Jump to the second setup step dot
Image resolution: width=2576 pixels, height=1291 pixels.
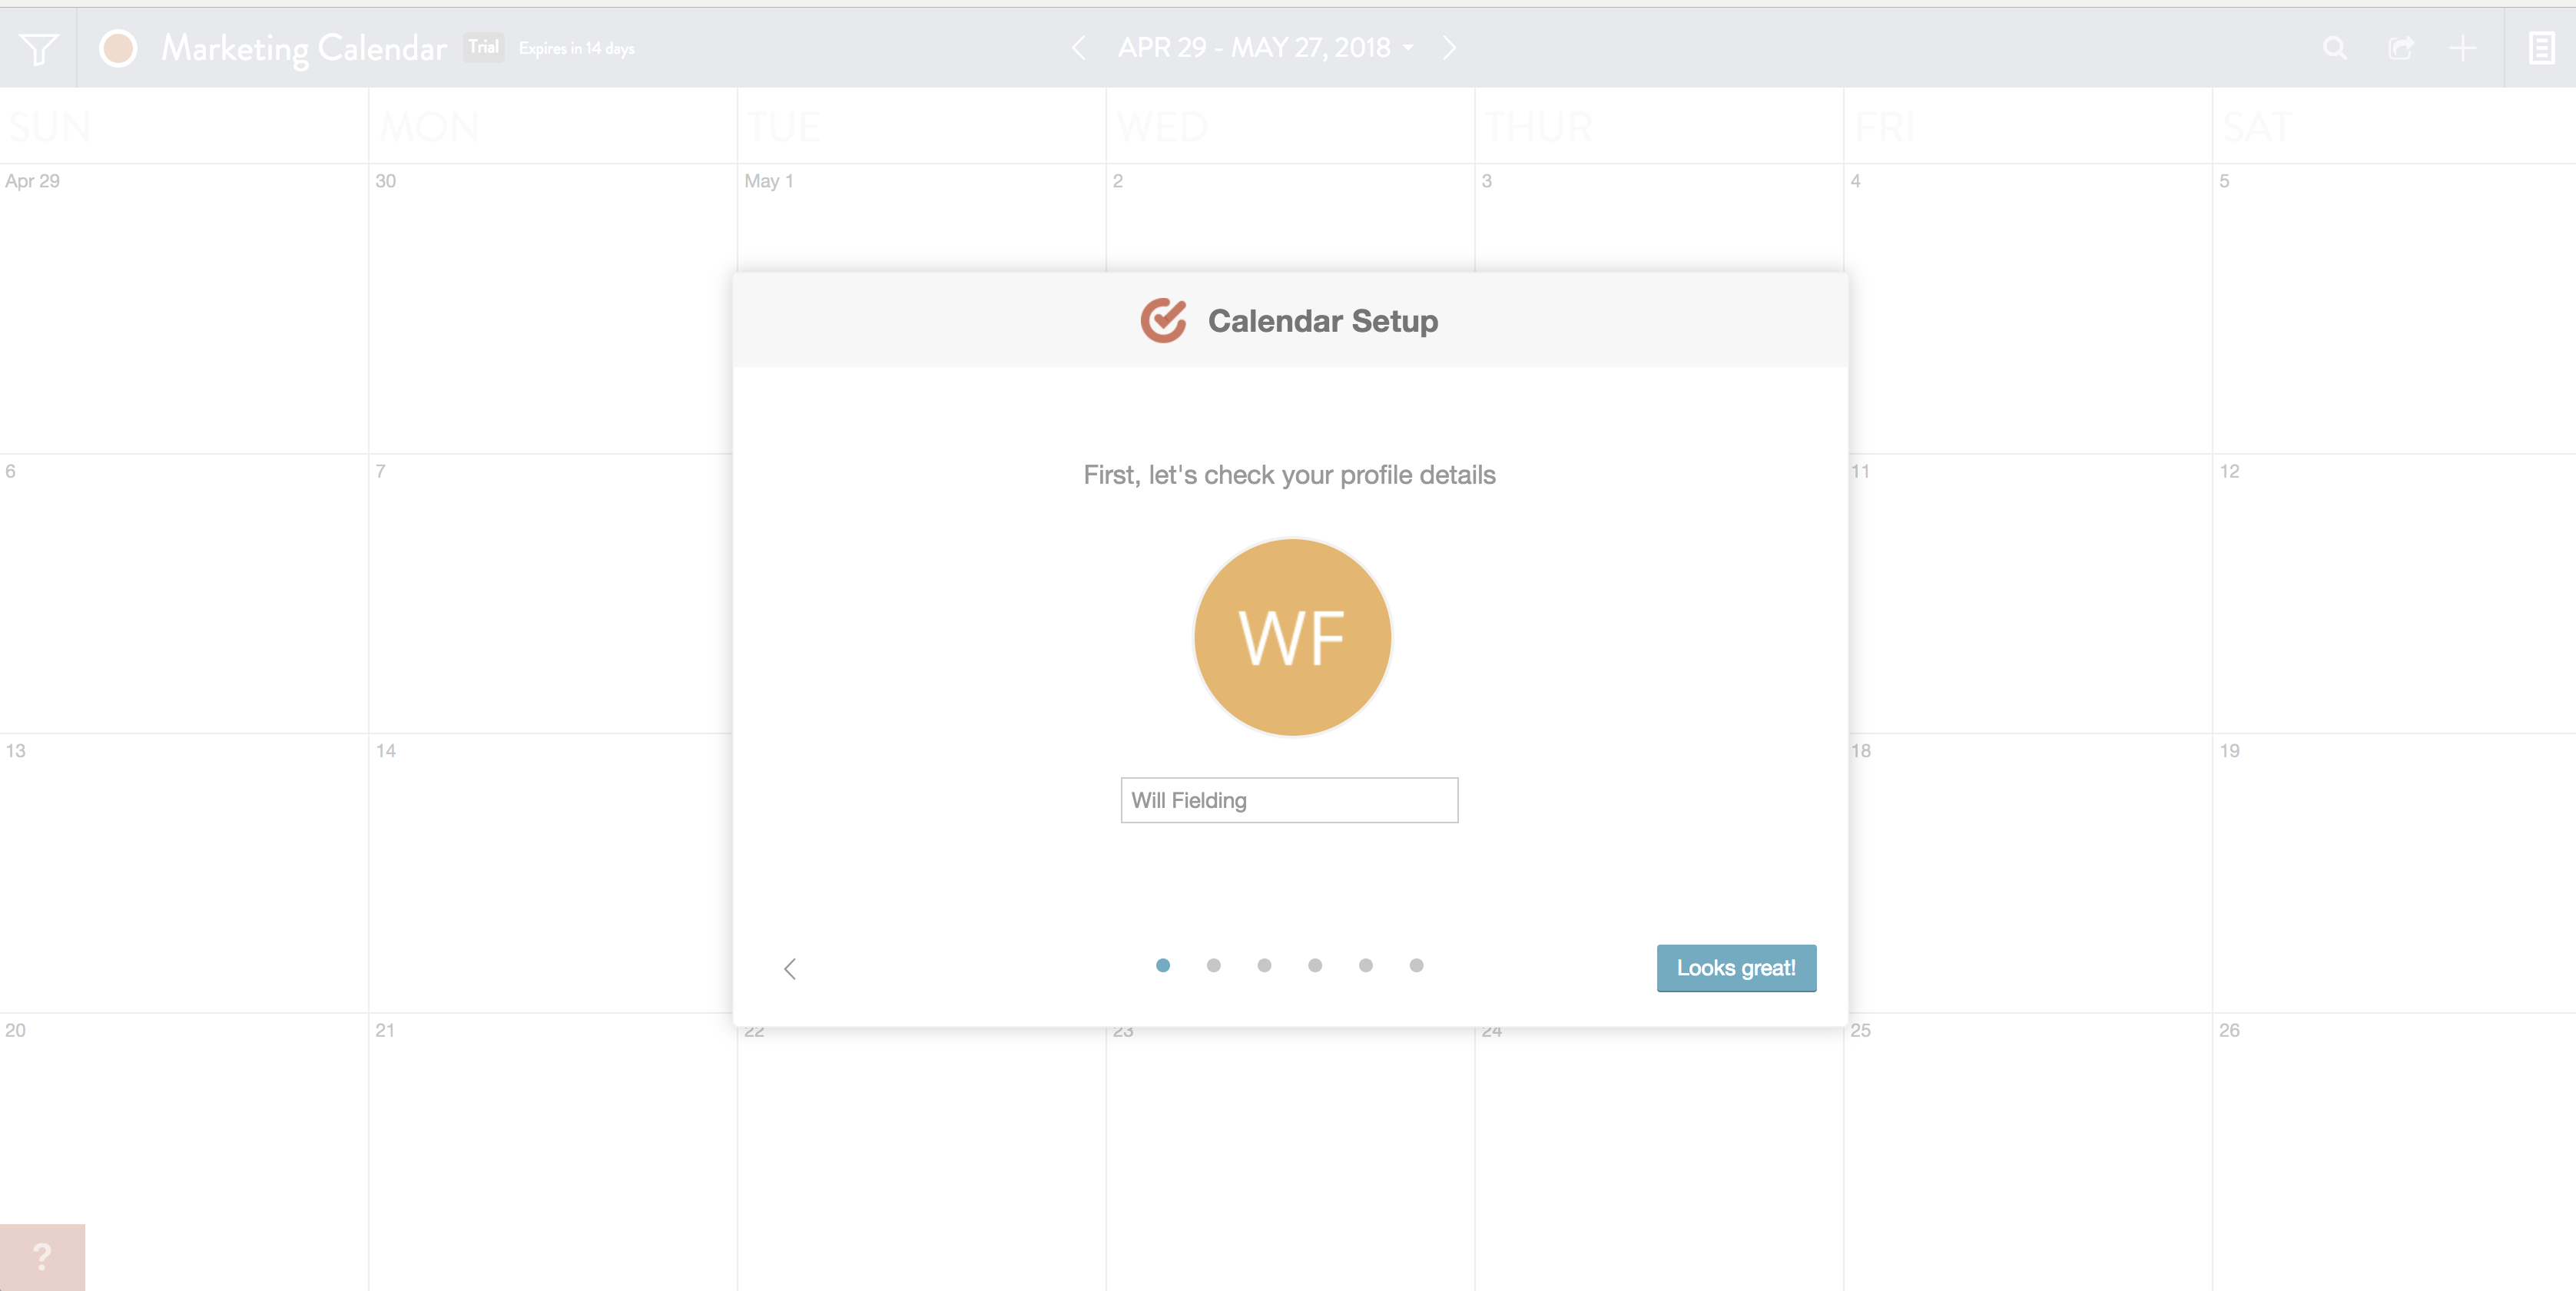click(1213, 965)
